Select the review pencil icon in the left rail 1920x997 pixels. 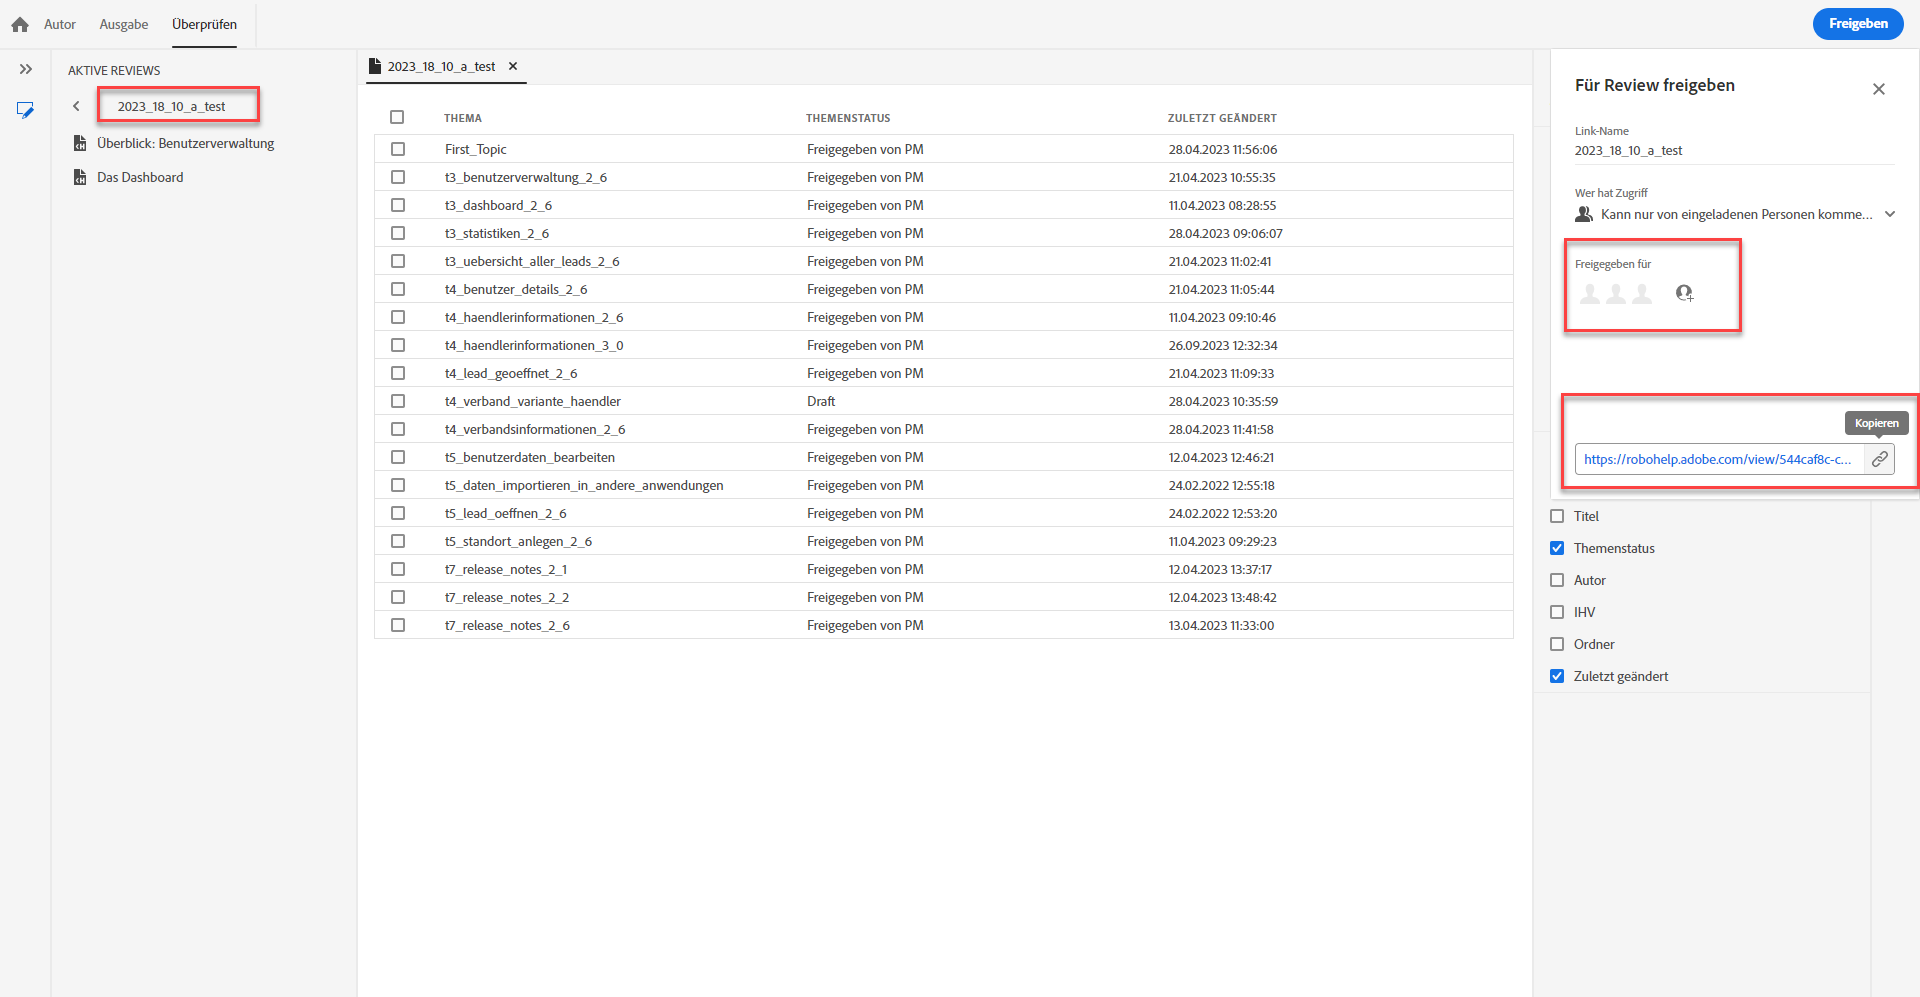26,110
